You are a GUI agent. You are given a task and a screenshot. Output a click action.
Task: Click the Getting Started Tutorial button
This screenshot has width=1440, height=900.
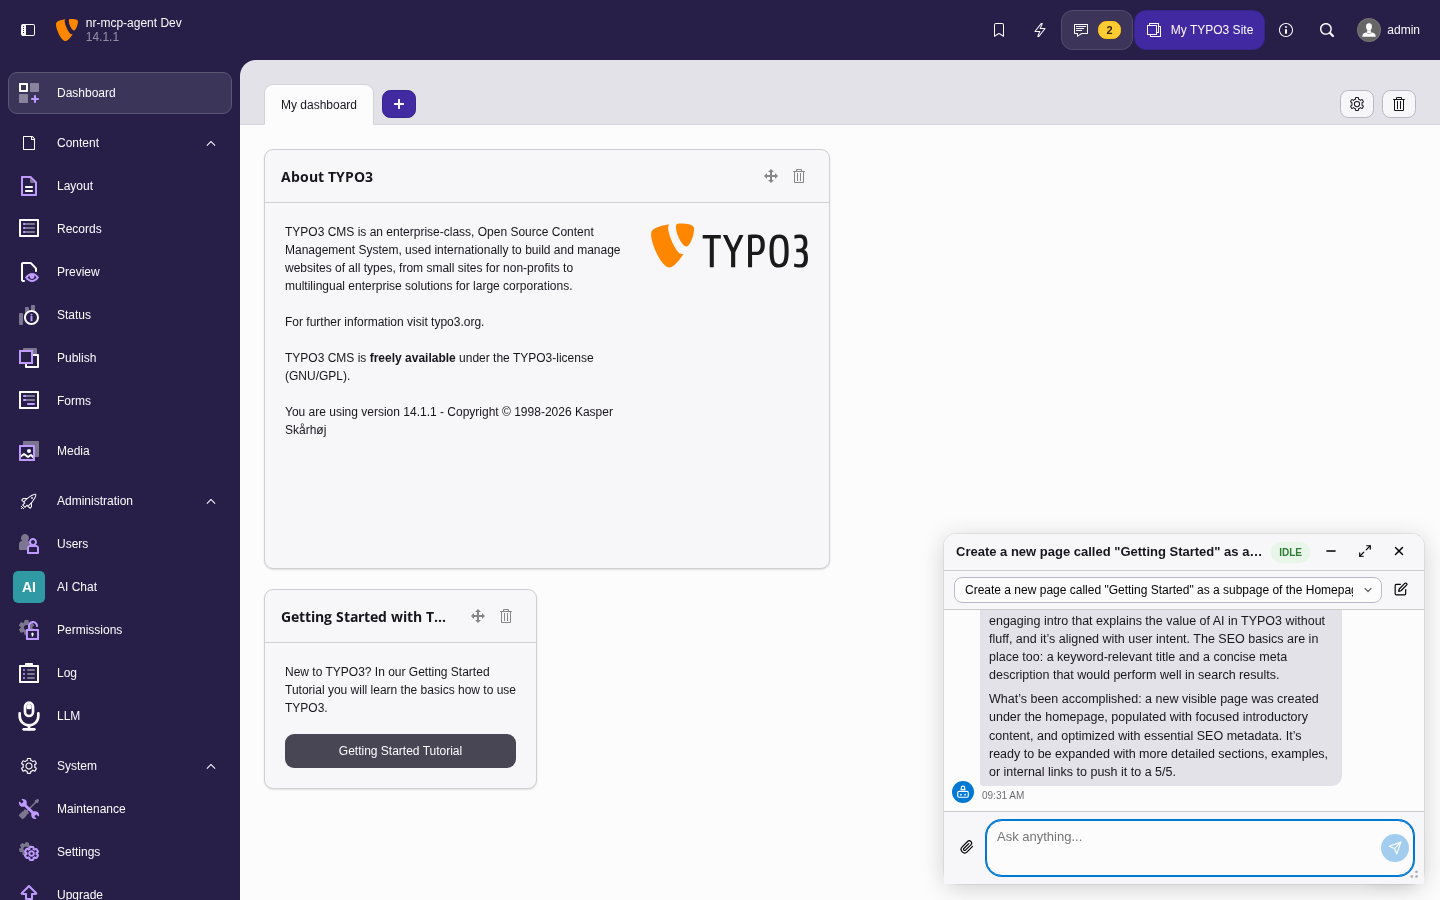pyautogui.click(x=400, y=751)
